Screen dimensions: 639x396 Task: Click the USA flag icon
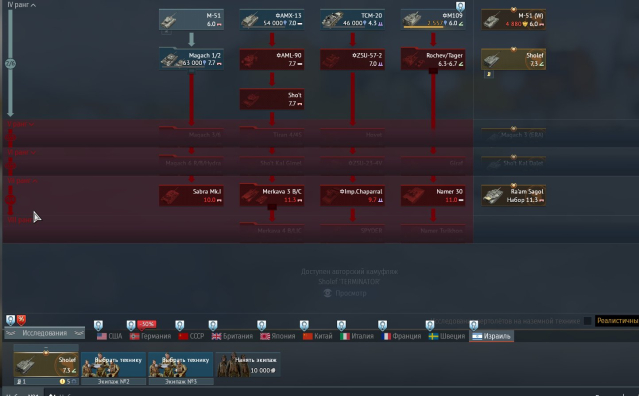(102, 336)
